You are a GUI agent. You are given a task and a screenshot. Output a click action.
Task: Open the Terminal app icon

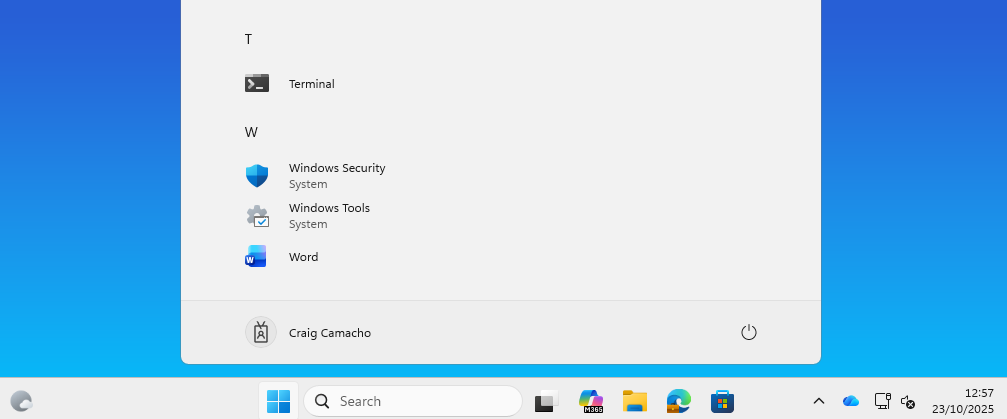(257, 84)
